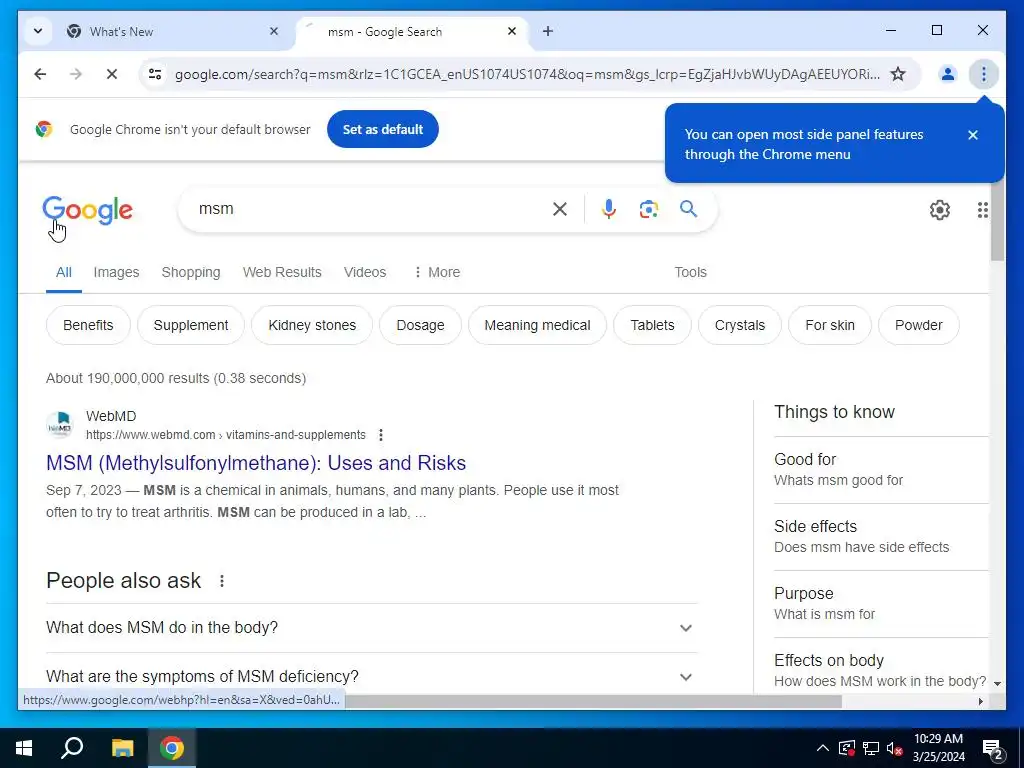Click the horizontal scrollbar right arrow
The image size is (1024, 768).
pyautogui.click(x=980, y=701)
